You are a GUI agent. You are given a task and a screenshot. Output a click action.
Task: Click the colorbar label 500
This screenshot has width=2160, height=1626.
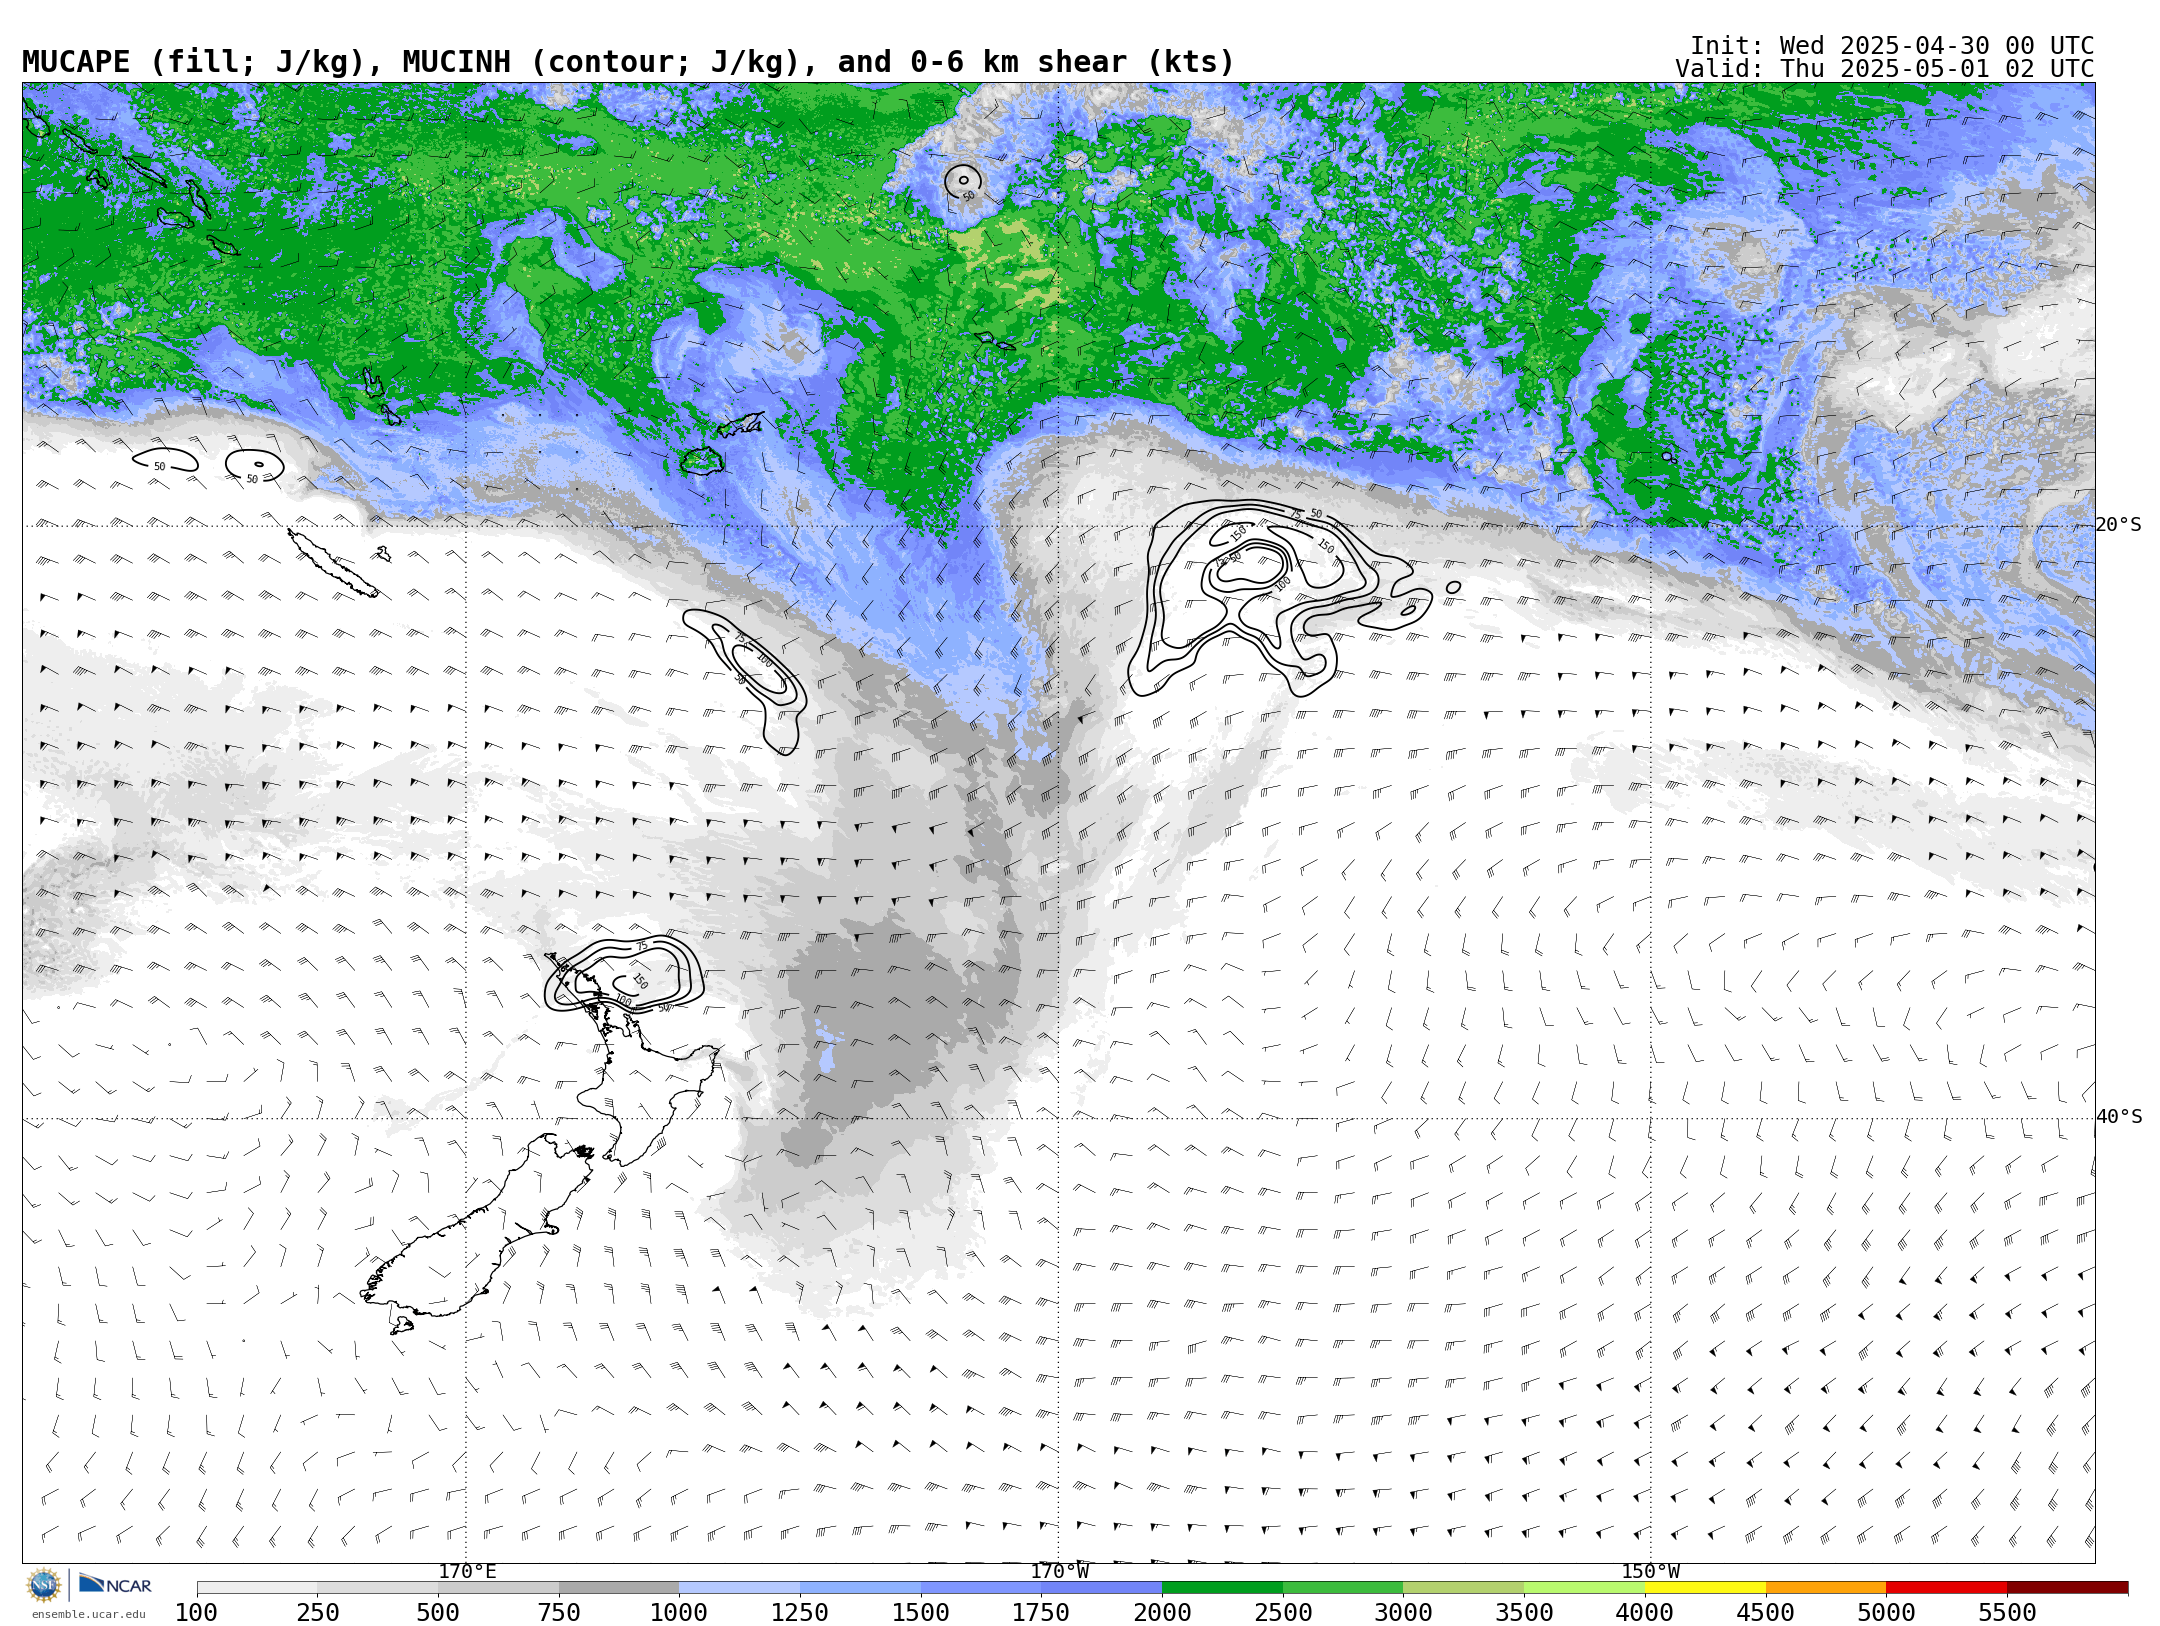438,1613
